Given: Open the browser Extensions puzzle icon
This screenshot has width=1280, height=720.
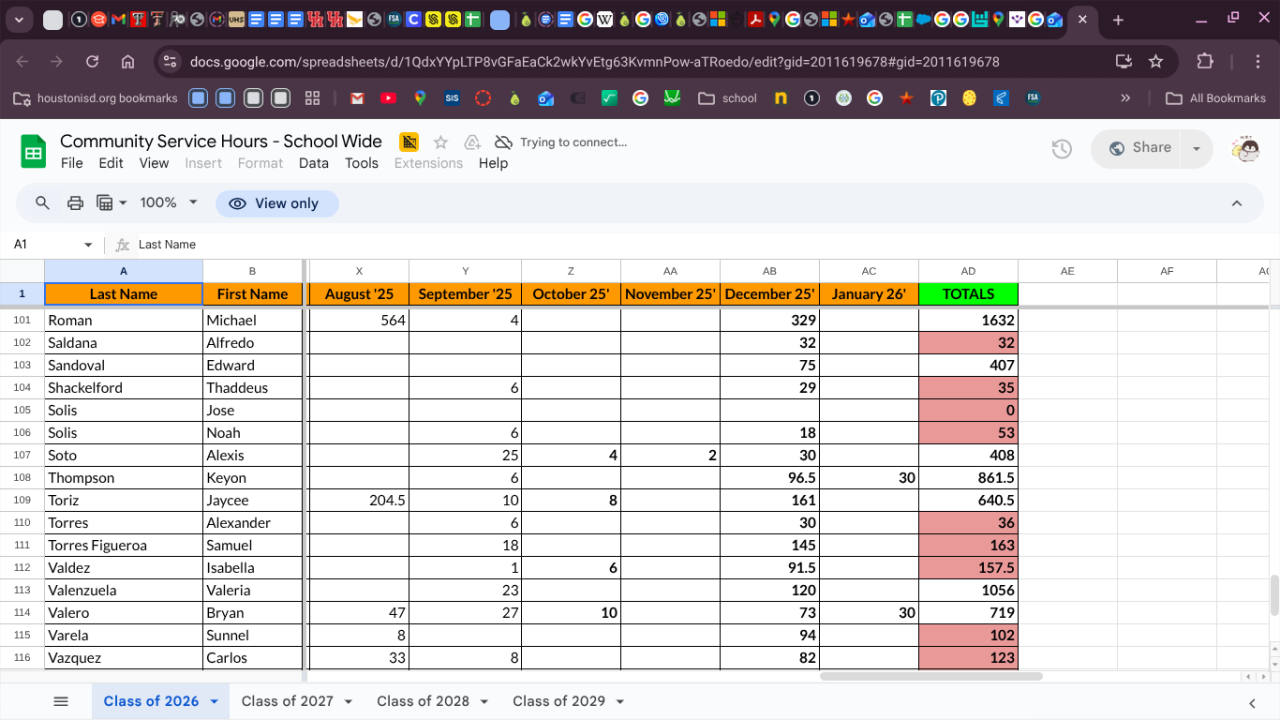Looking at the screenshot, I should point(1204,62).
